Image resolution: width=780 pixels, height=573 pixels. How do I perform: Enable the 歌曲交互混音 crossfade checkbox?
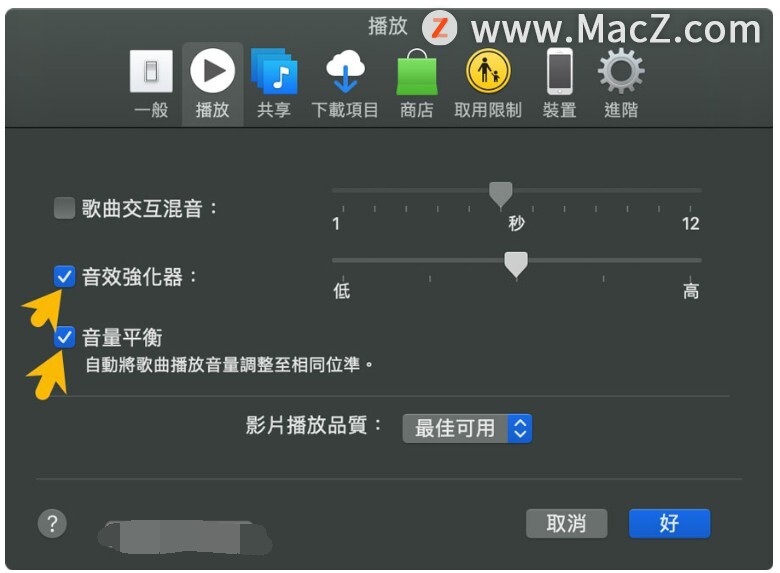tap(64, 208)
